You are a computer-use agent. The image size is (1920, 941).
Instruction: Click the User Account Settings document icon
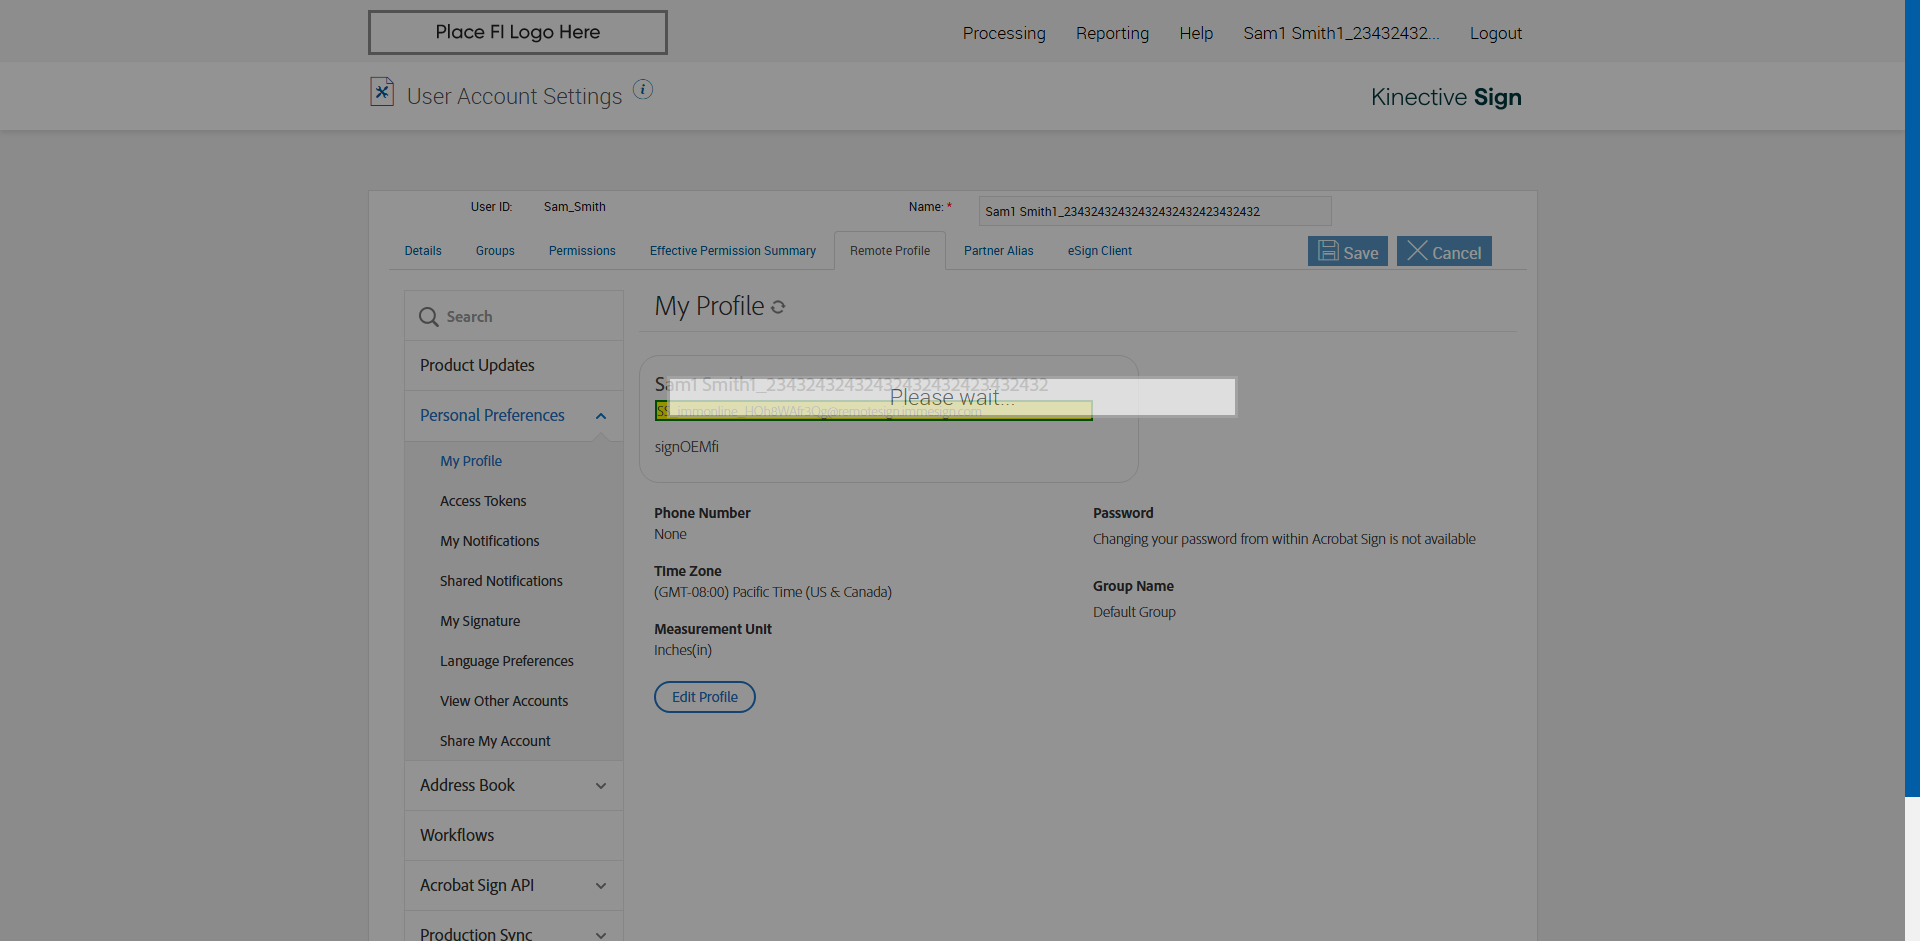(x=382, y=92)
